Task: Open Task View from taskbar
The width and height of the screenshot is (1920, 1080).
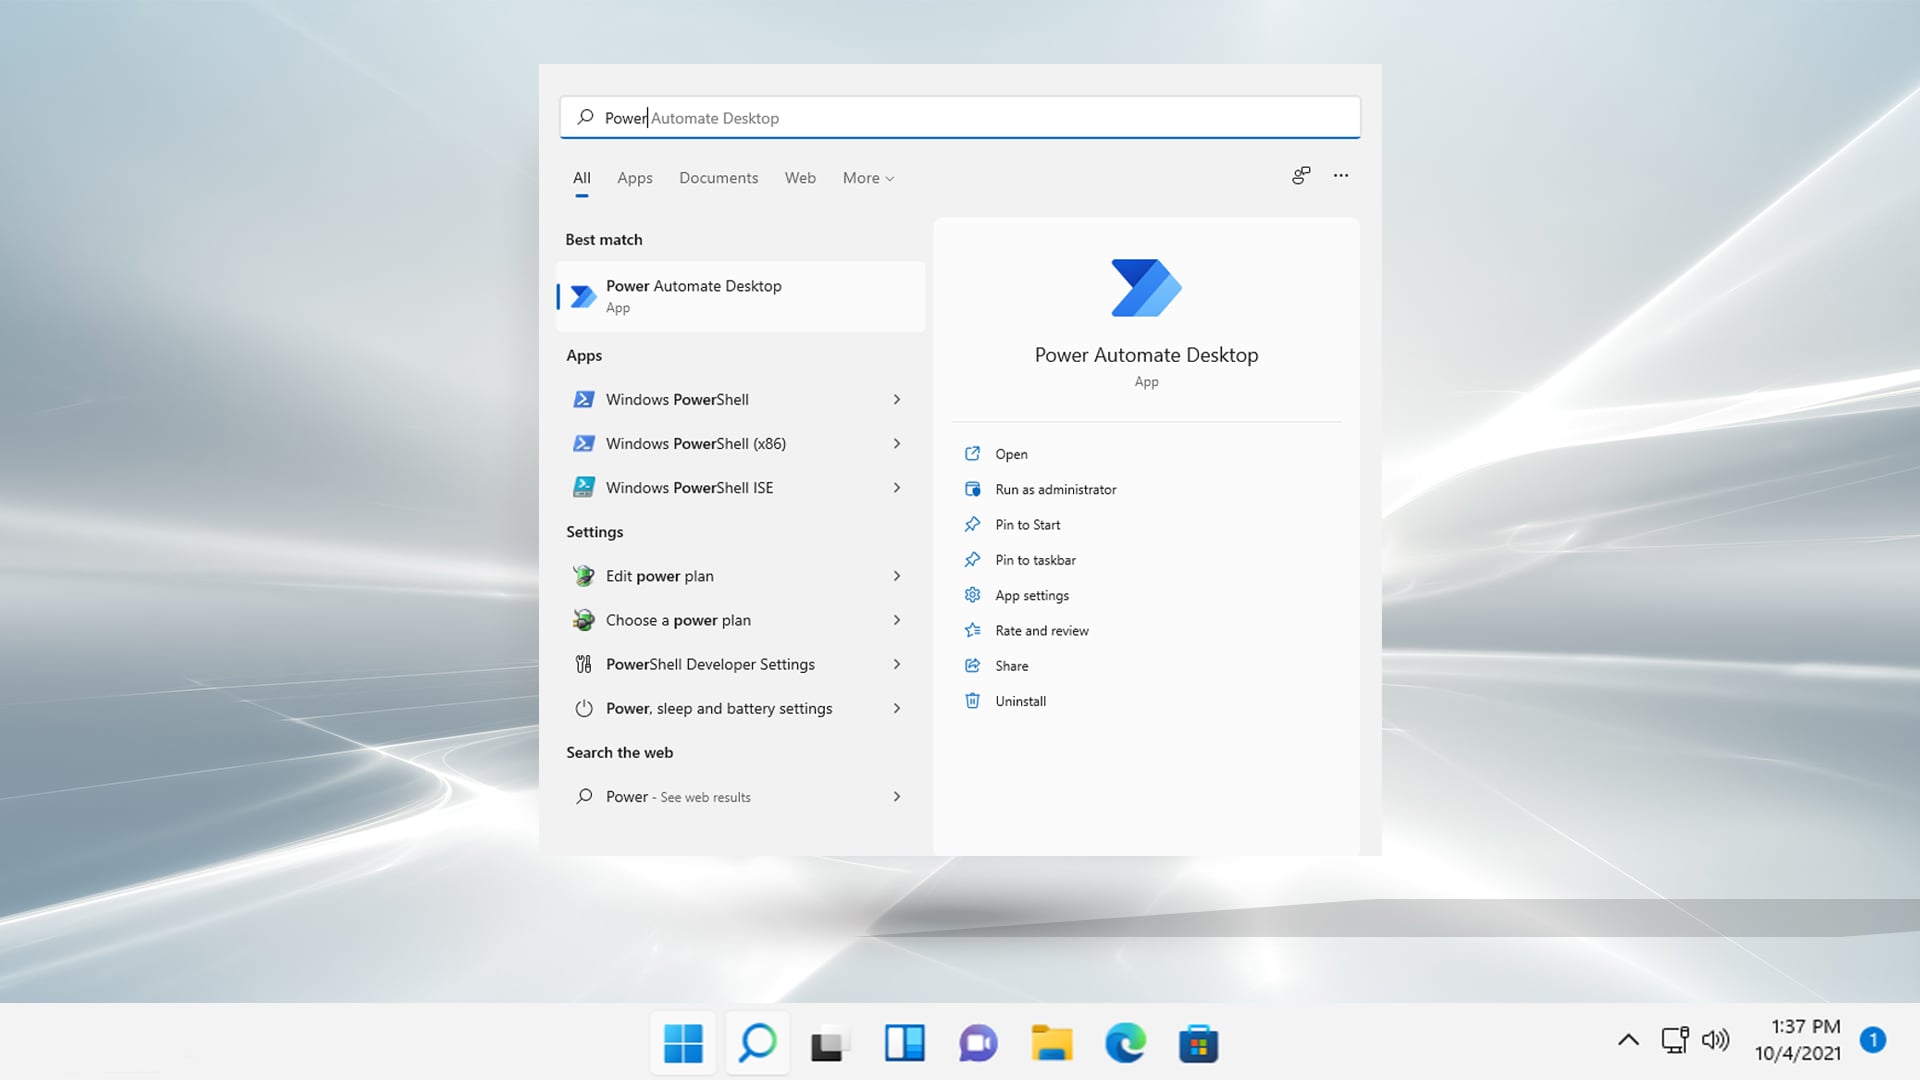Action: [830, 1043]
